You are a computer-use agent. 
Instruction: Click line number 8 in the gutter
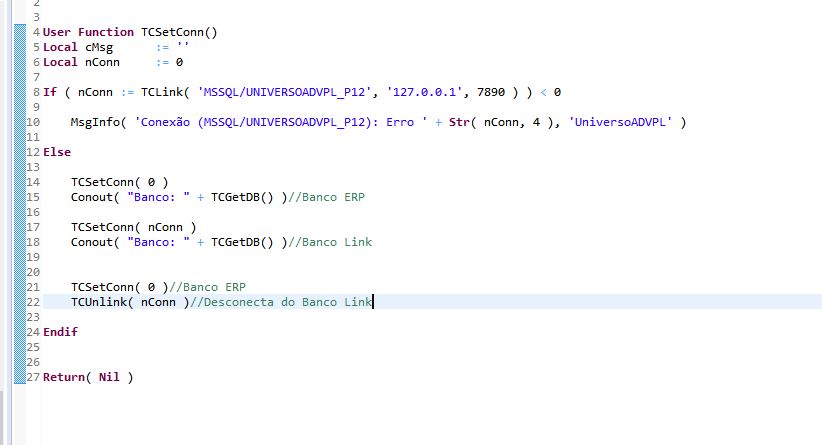coord(37,92)
